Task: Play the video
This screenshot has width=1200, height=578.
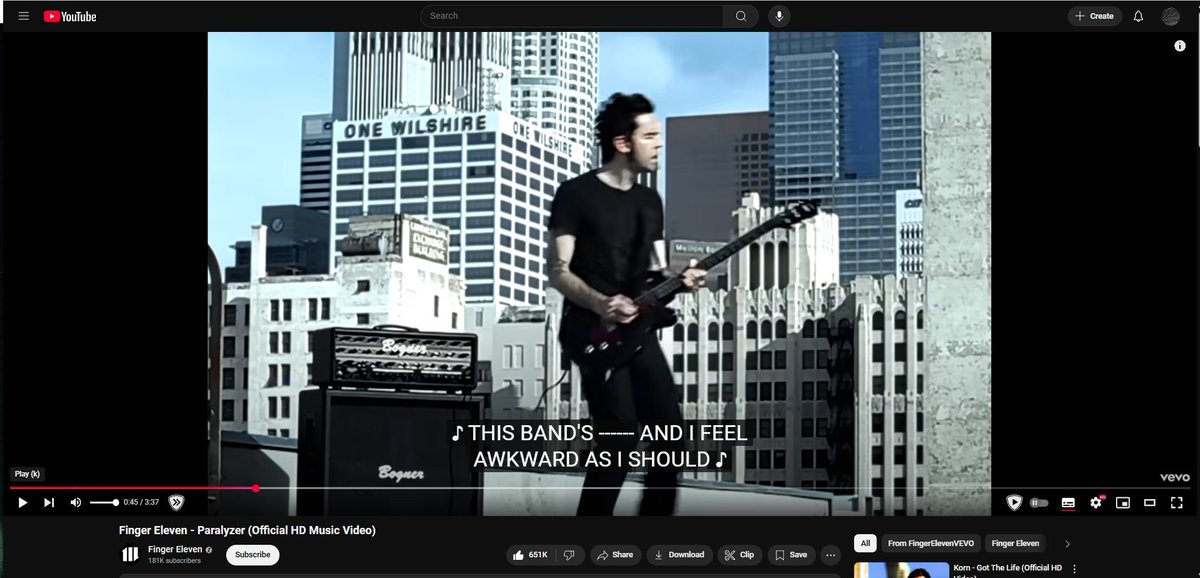Action: click(x=23, y=502)
